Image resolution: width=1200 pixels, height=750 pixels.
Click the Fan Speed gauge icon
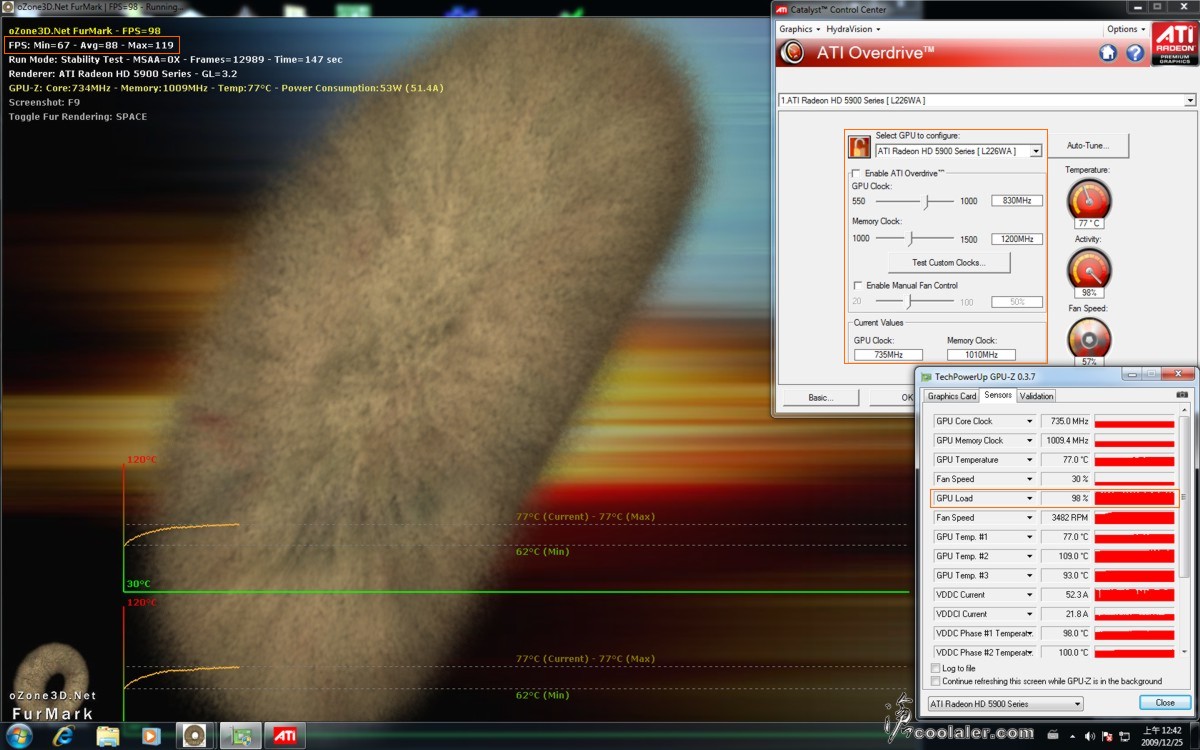(x=1089, y=338)
